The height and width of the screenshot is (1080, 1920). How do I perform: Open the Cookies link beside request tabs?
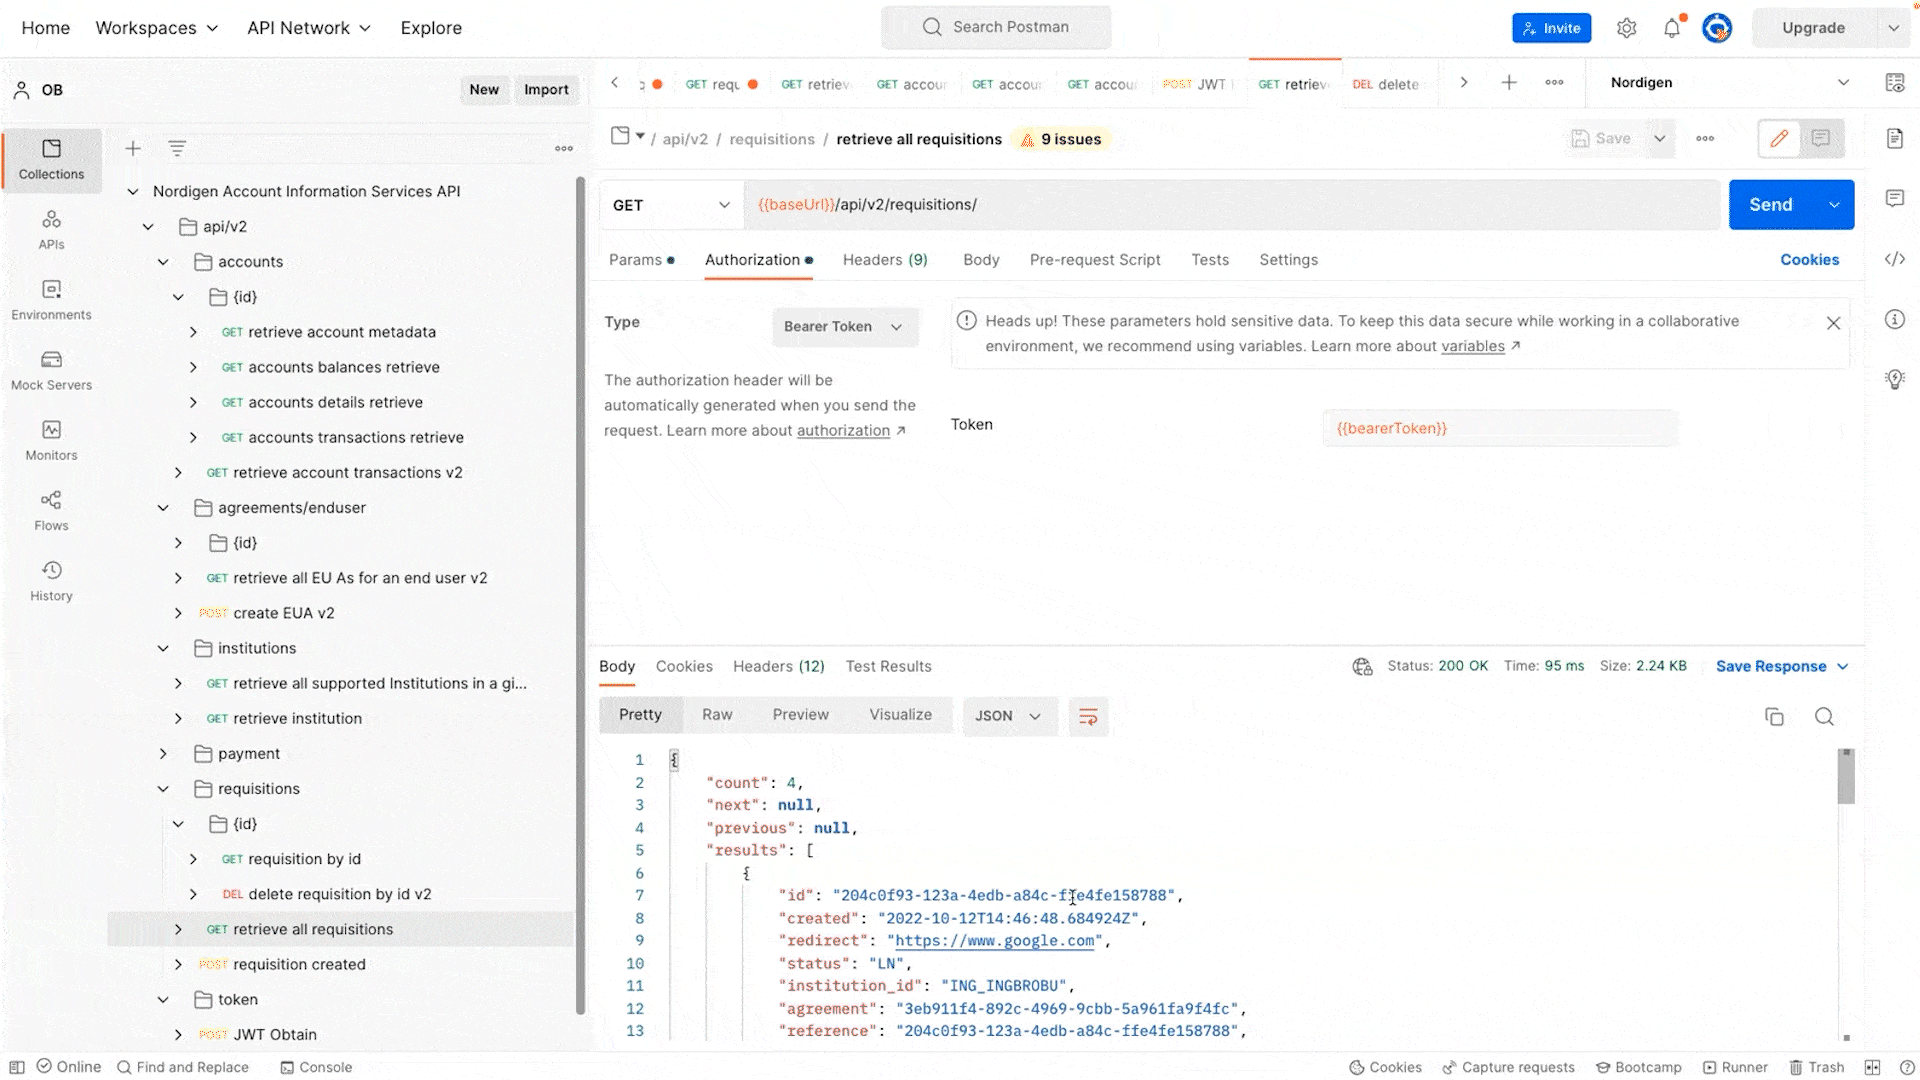[x=1809, y=260]
